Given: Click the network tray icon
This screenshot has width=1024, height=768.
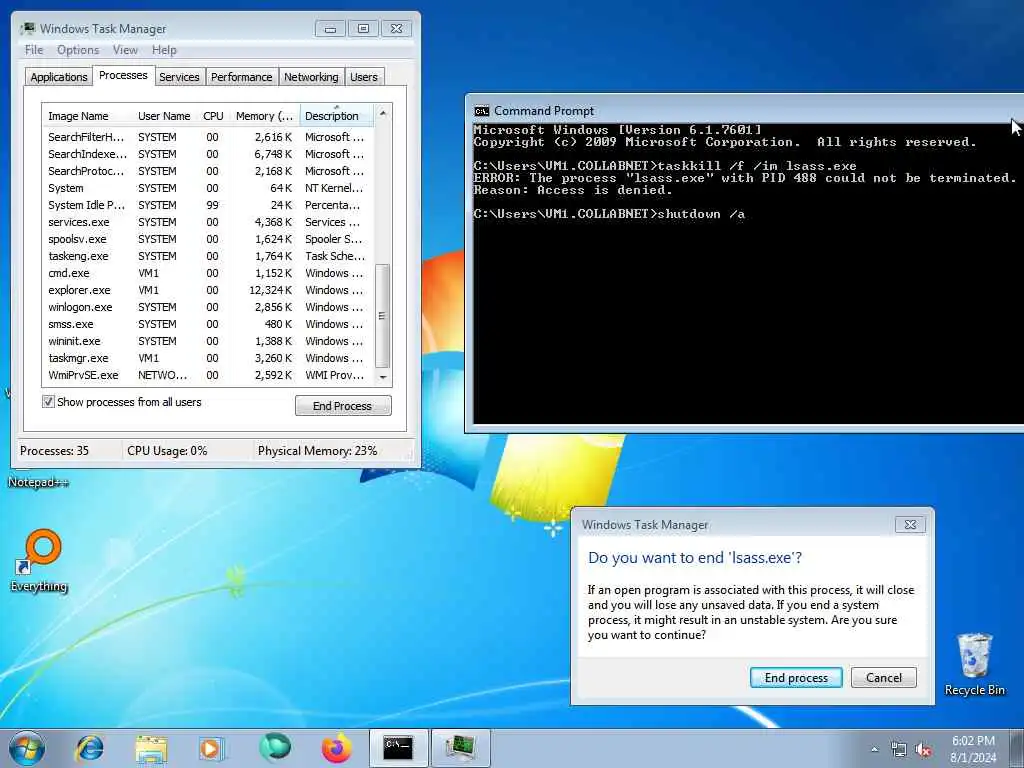Looking at the screenshot, I should [x=899, y=750].
